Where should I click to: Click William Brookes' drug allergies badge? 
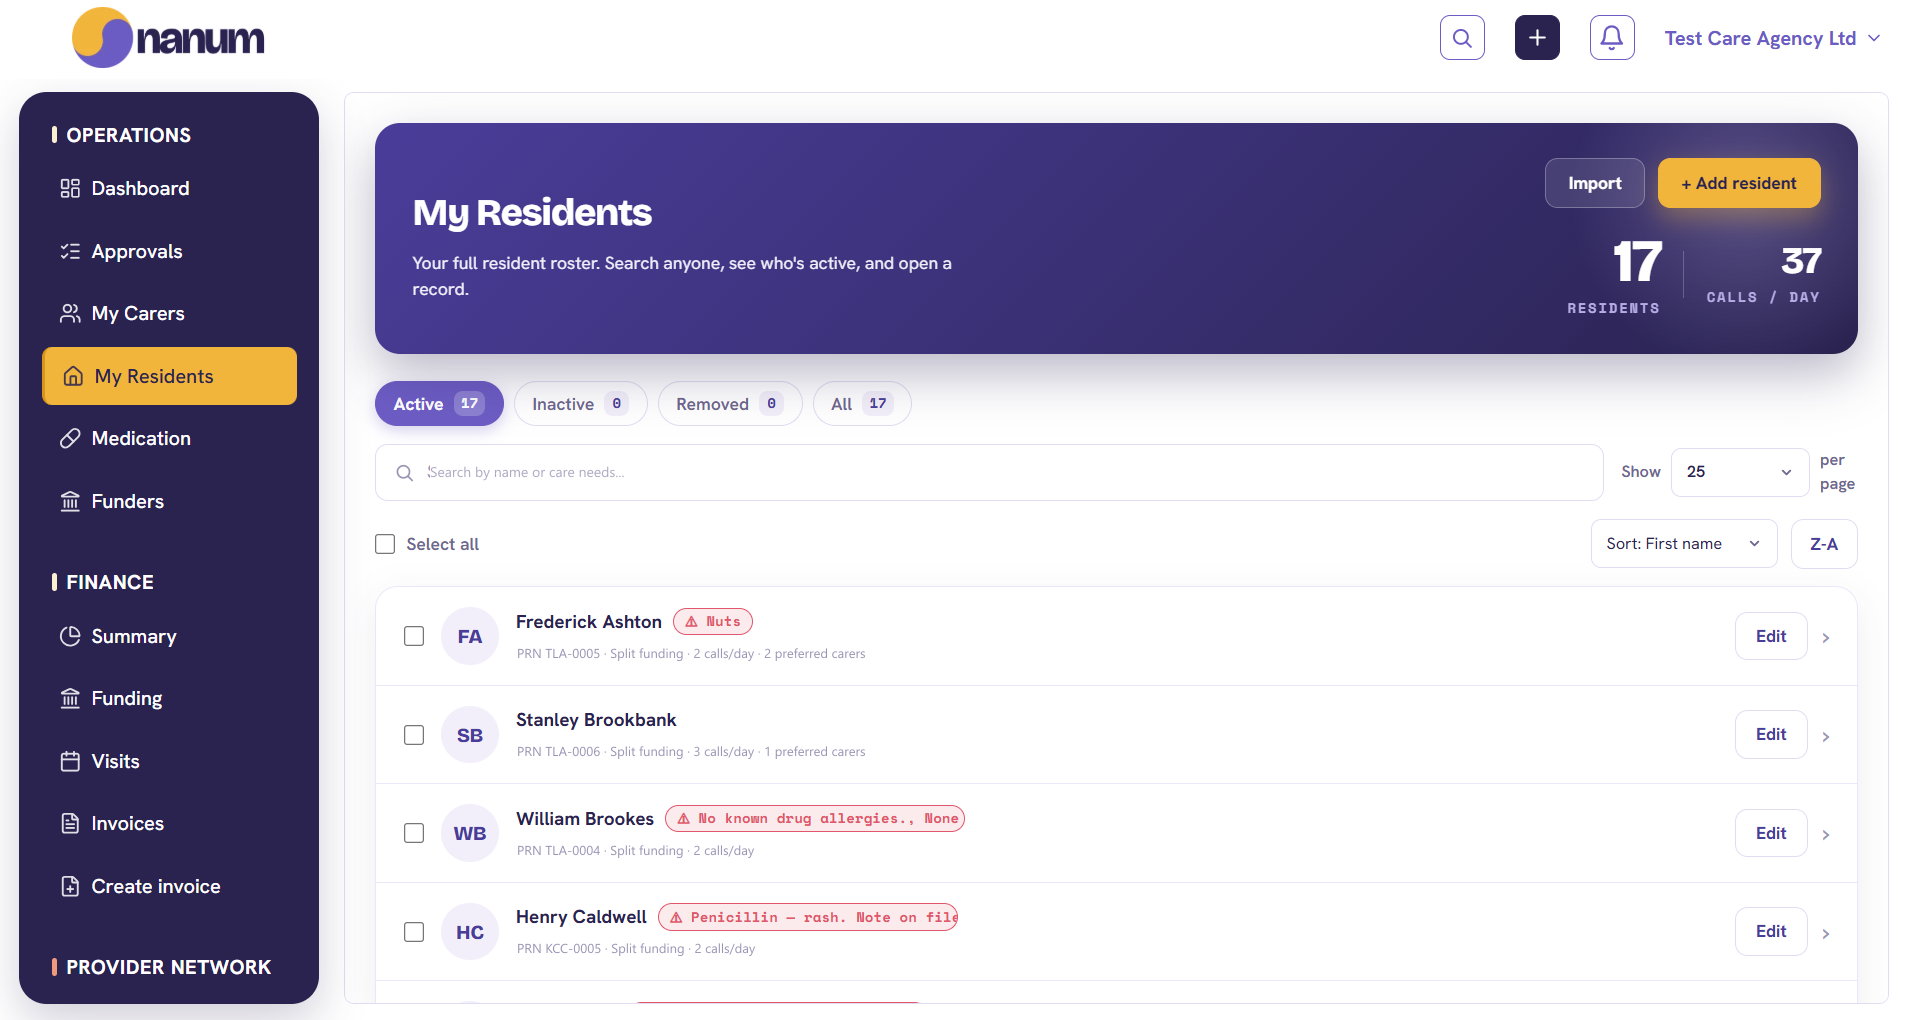[815, 818]
